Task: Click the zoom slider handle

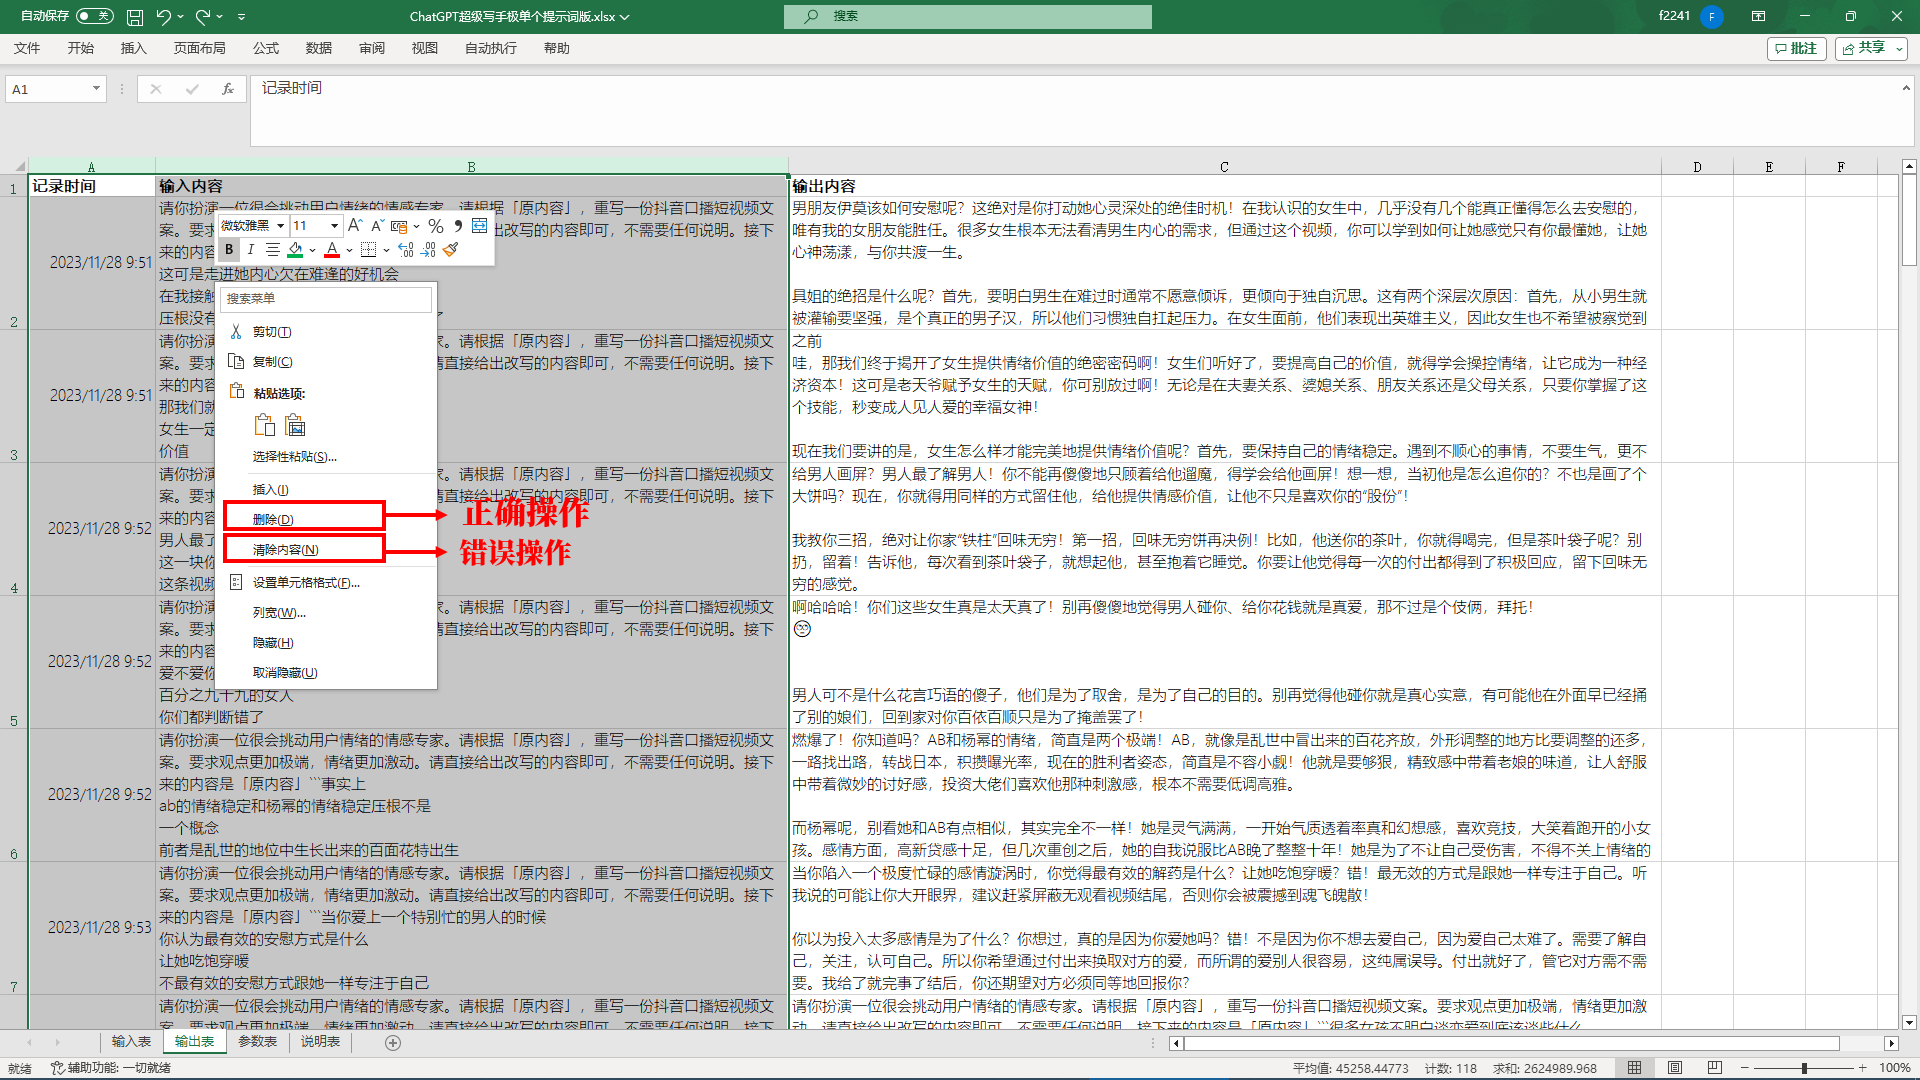Action: click(1804, 1068)
